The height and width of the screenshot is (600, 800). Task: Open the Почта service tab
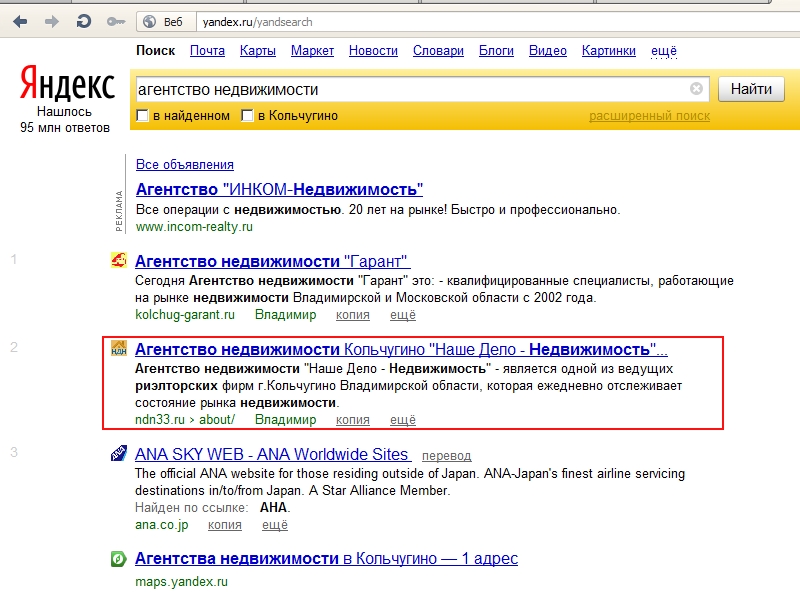point(207,51)
